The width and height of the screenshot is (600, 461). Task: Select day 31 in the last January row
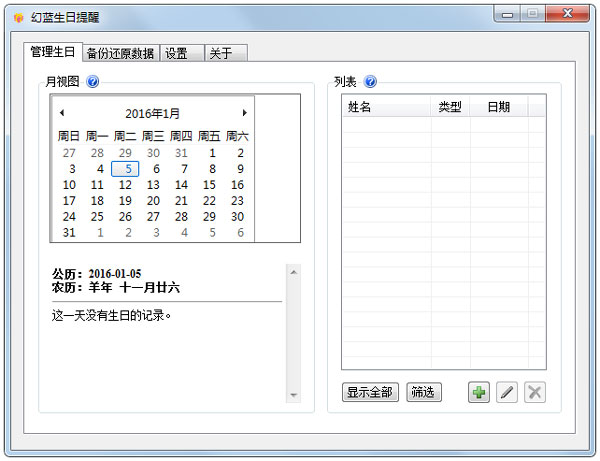click(x=69, y=232)
